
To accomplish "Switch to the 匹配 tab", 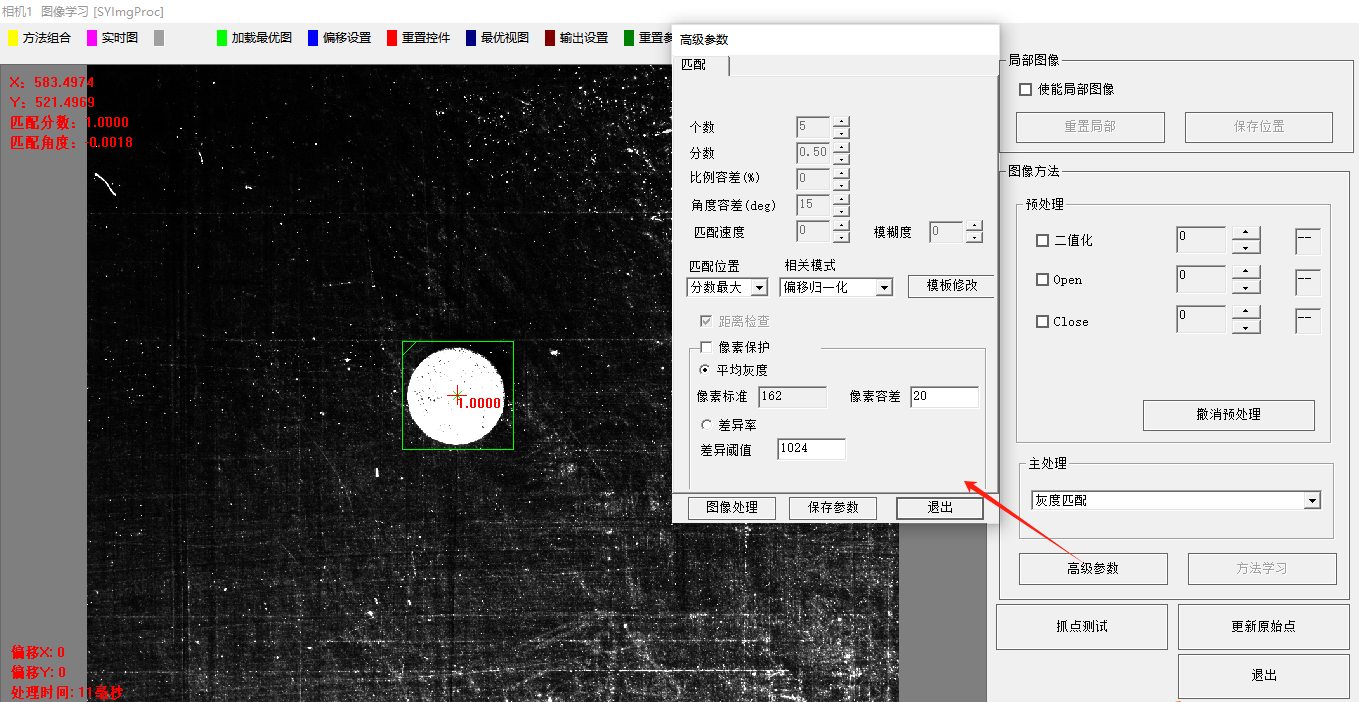I will [x=694, y=65].
